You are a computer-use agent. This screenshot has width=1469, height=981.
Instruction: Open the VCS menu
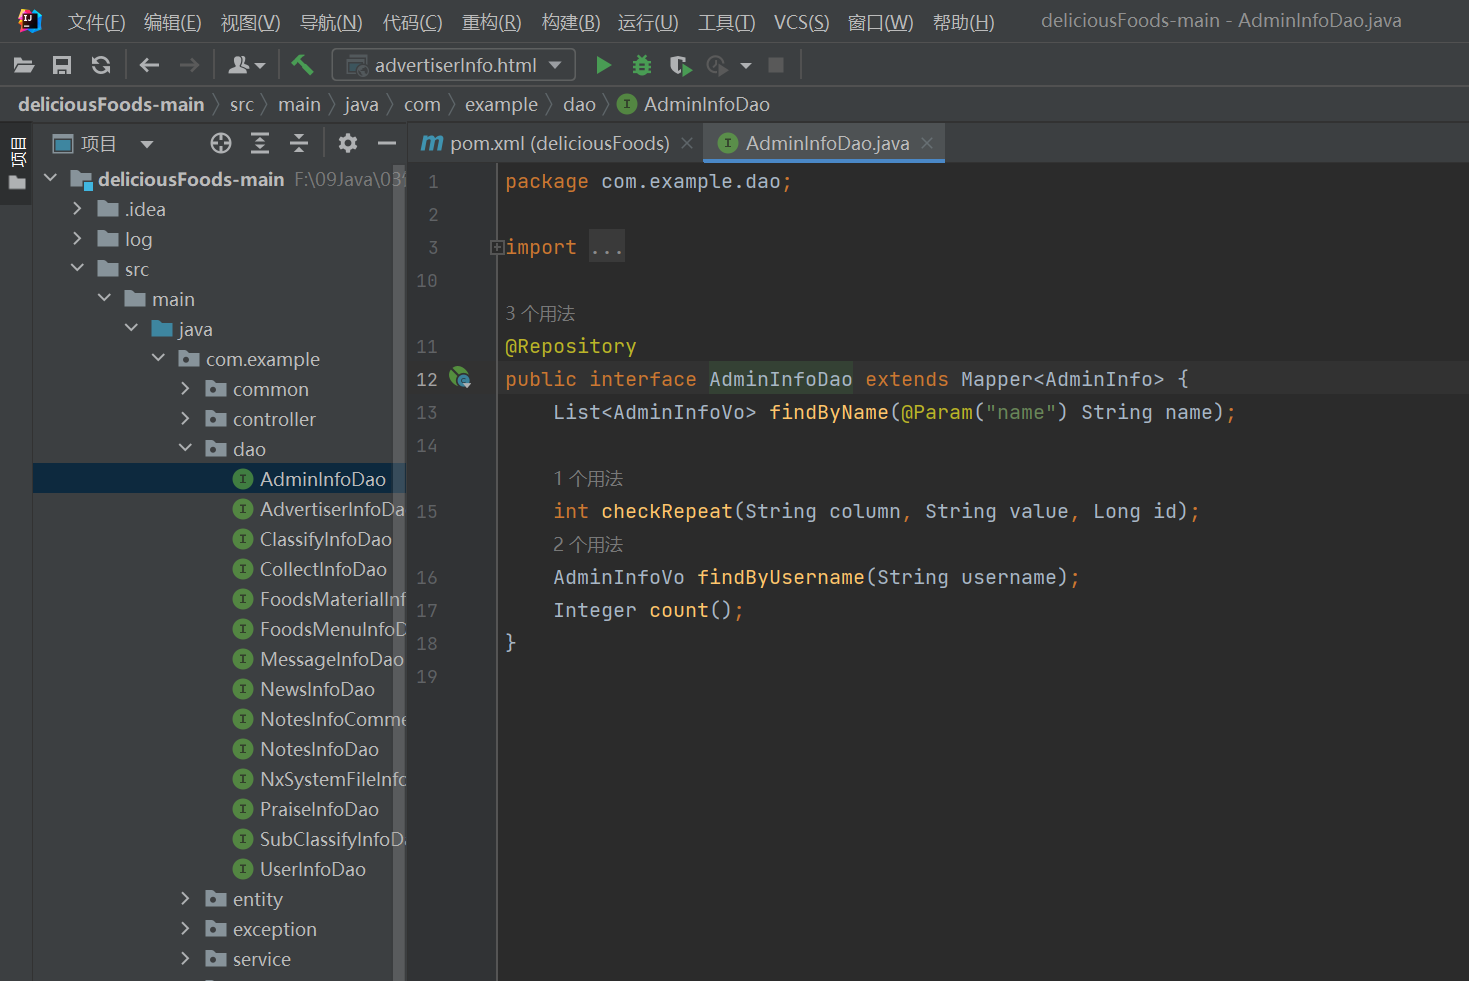[x=801, y=22]
